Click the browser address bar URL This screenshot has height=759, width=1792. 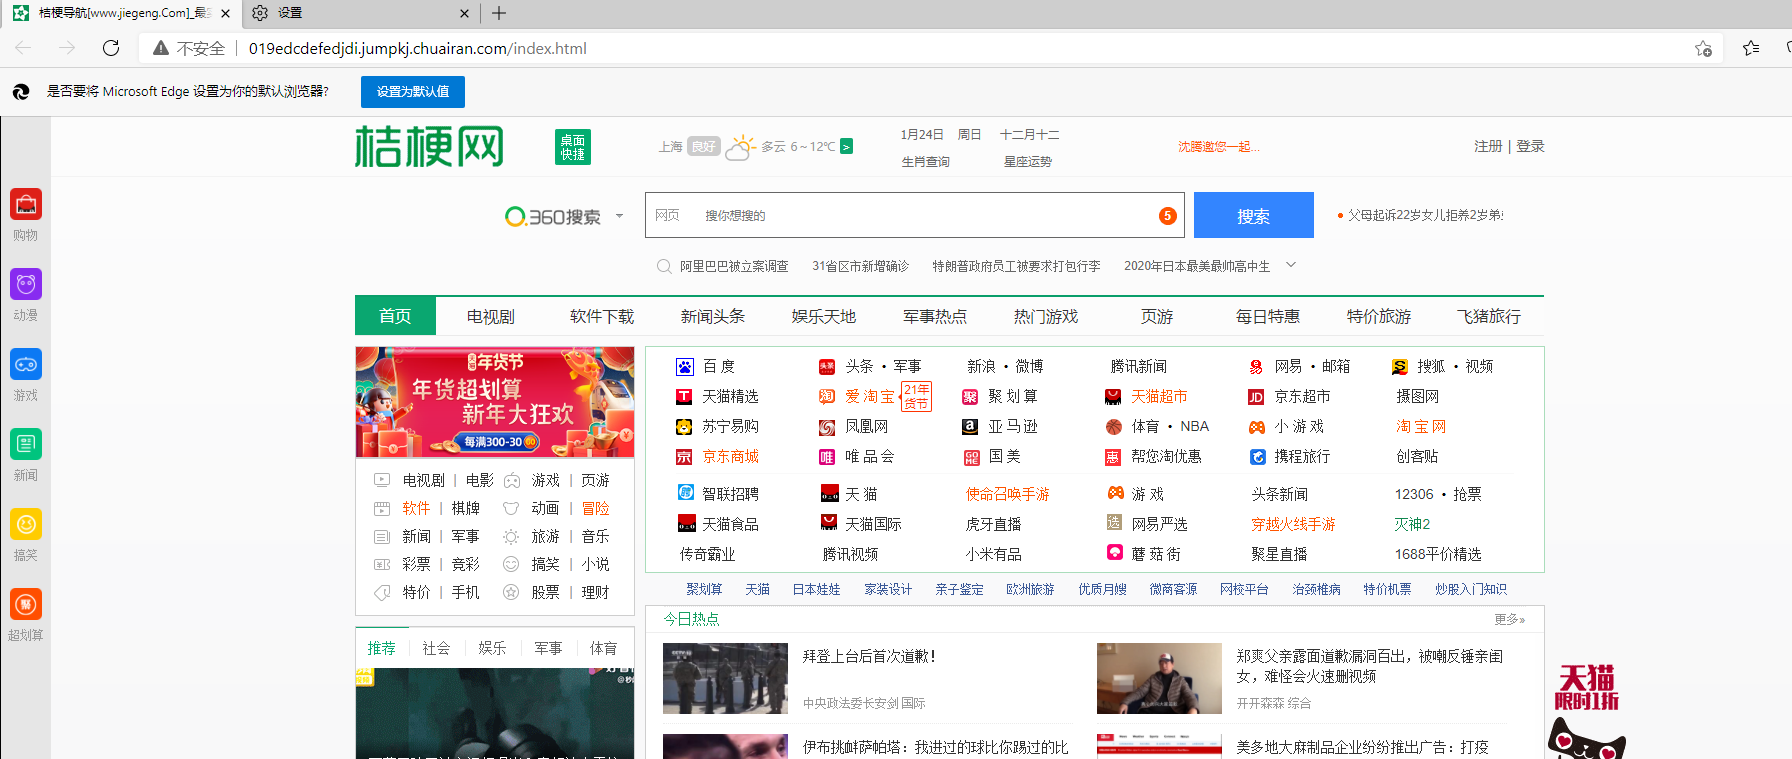tap(417, 48)
